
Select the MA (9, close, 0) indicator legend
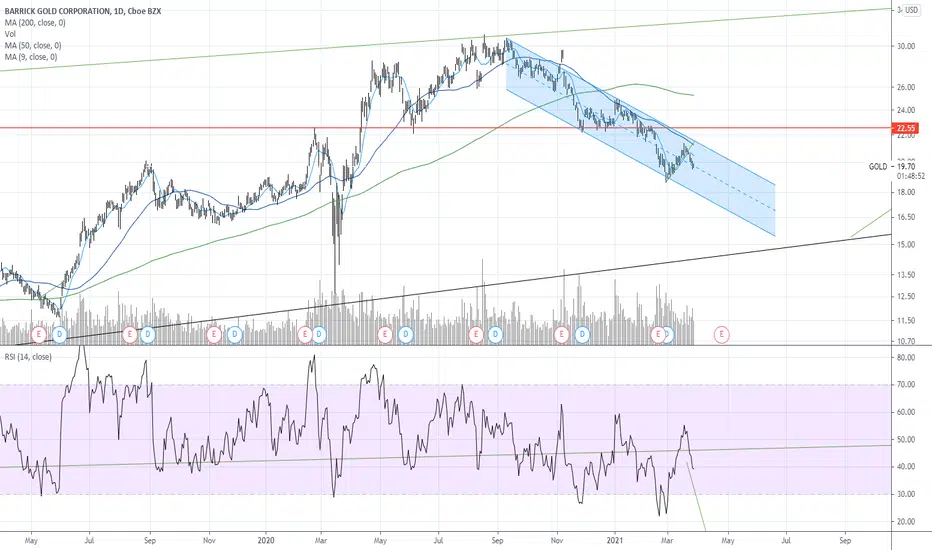pyautogui.click(x=31, y=56)
